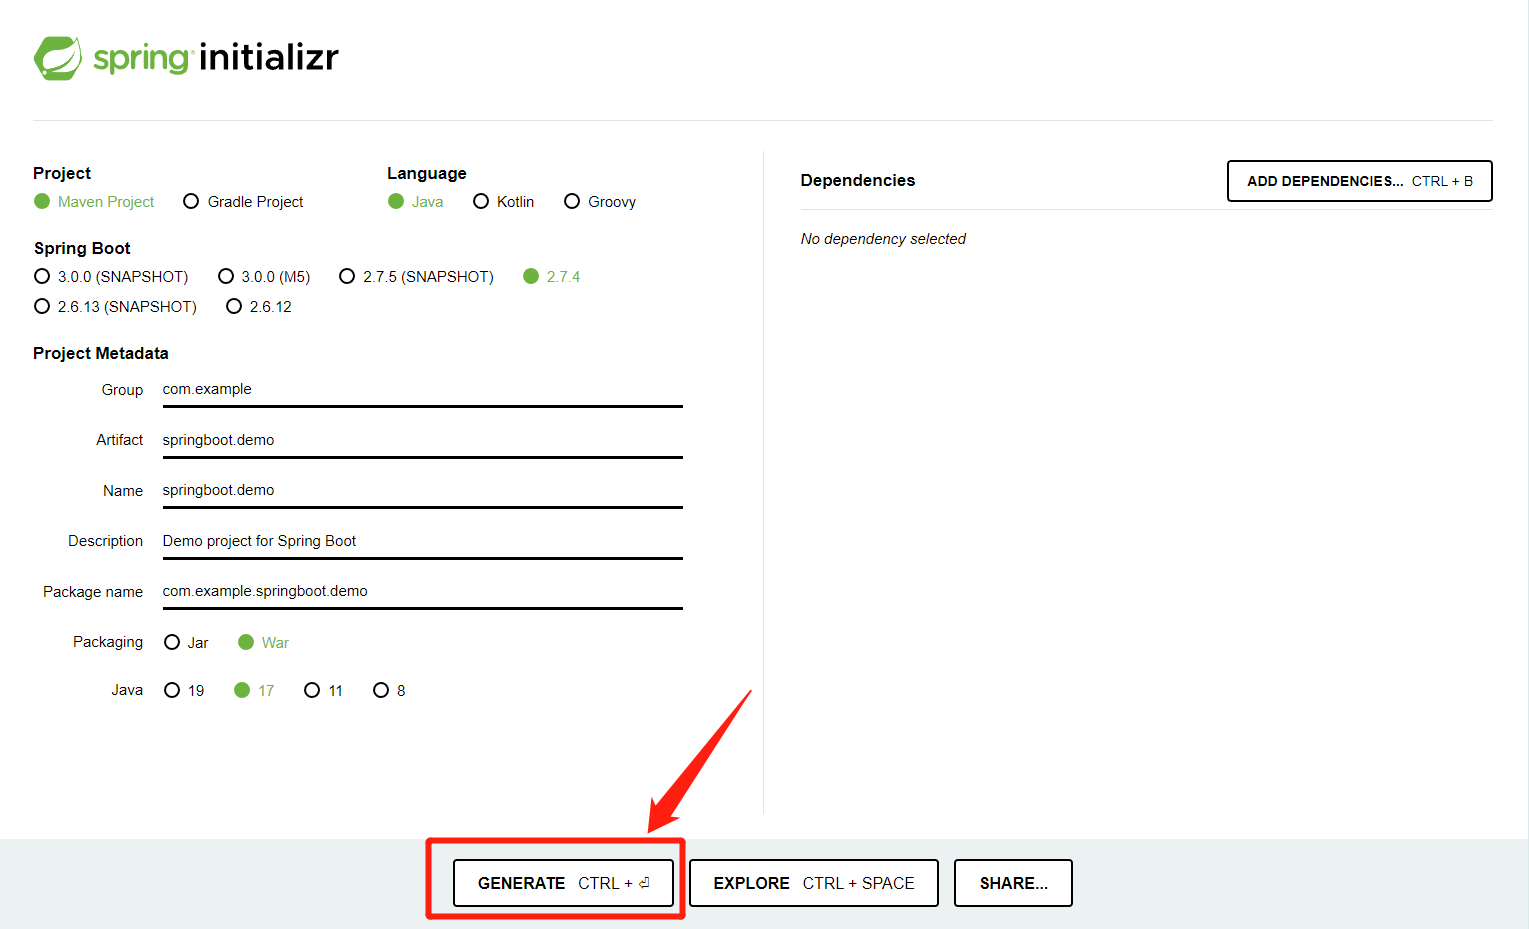The width and height of the screenshot is (1529, 929).
Task: Focus the Group input field
Action: (x=422, y=390)
